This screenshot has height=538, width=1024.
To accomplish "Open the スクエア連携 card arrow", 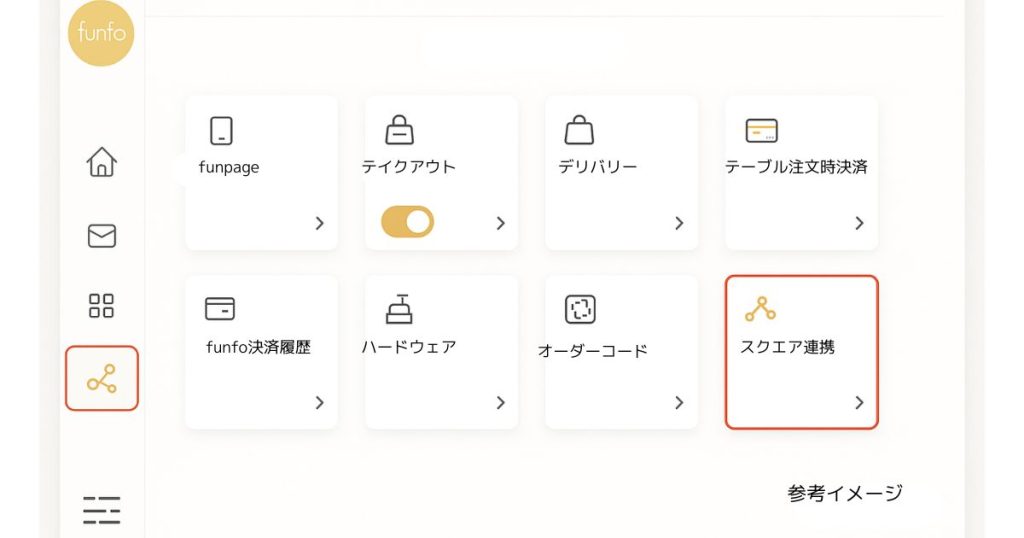I will [x=859, y=403].
